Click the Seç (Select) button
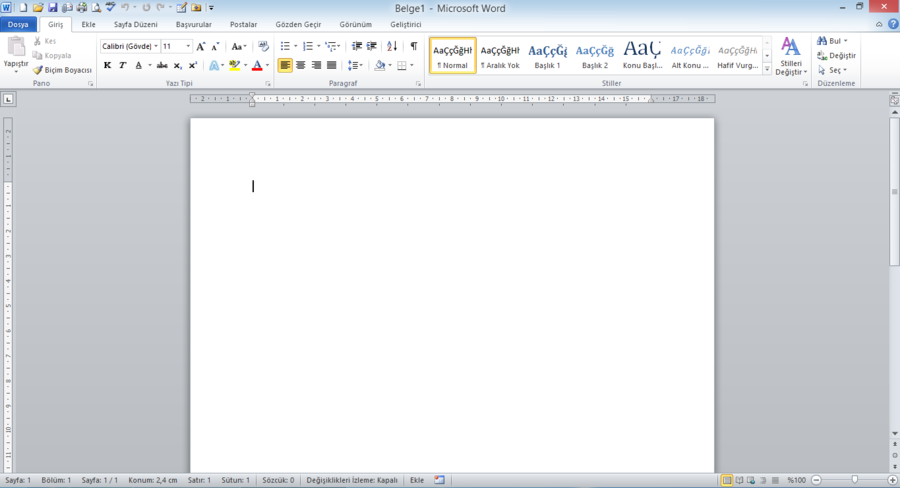The image size is (900, 488). click(832, 70)
